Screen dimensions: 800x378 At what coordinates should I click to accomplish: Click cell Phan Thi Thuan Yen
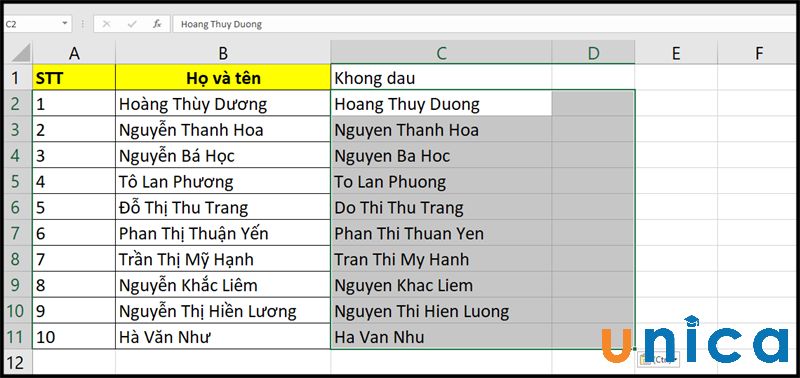(441, 233)
